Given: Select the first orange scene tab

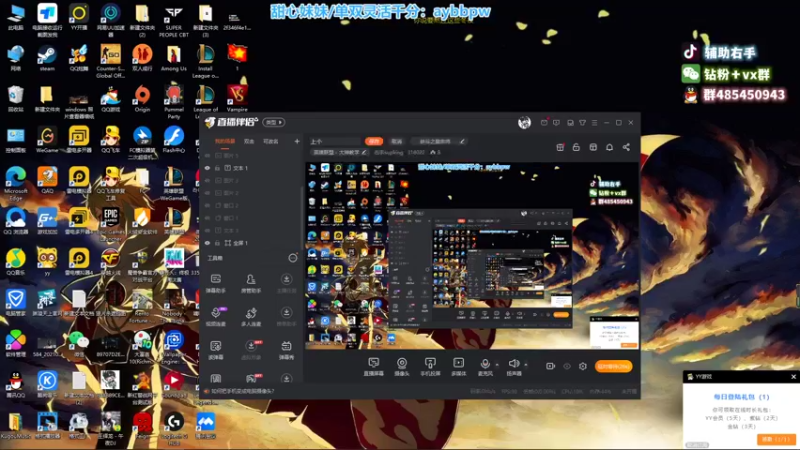Looking at the screenshot, I should [x=224, y=141].
